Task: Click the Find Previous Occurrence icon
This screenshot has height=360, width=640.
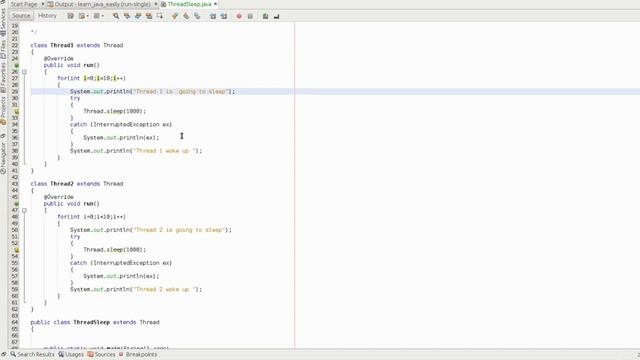Action: [x=127, y=16]
